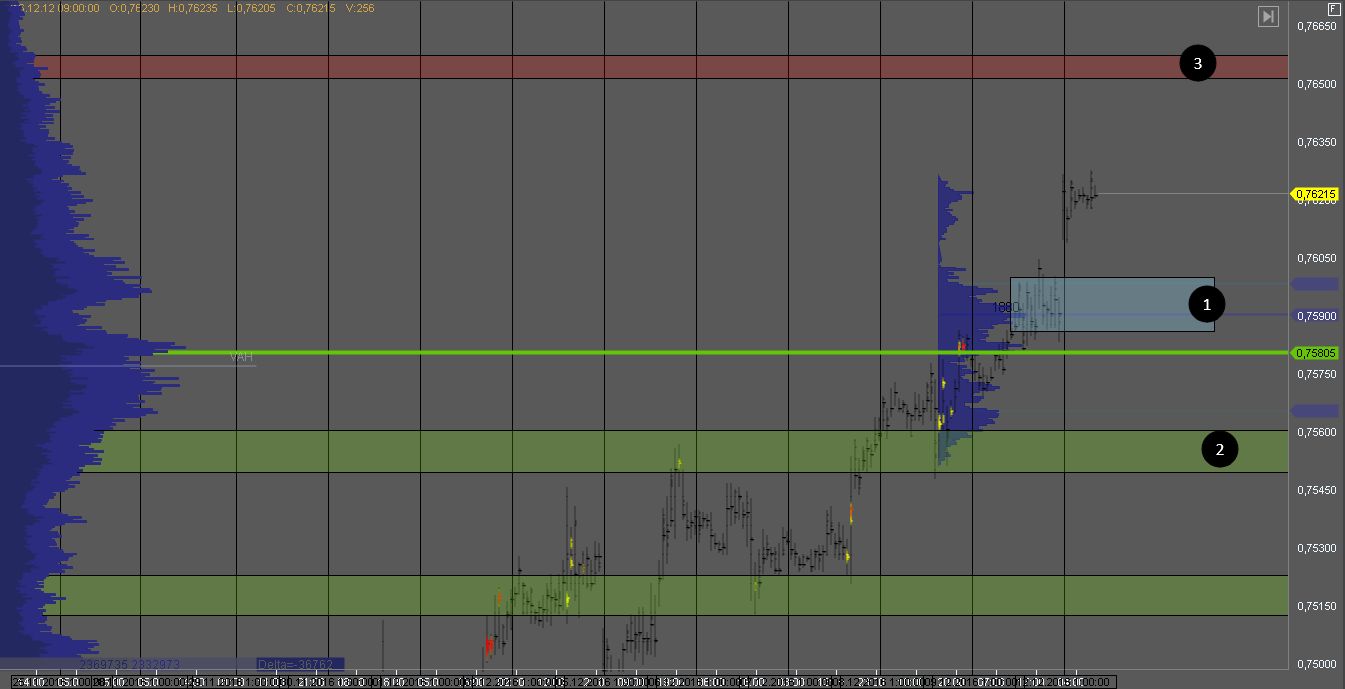
Task: Click the 0,76500 label on the price axis
Action: coord(1316,84)
